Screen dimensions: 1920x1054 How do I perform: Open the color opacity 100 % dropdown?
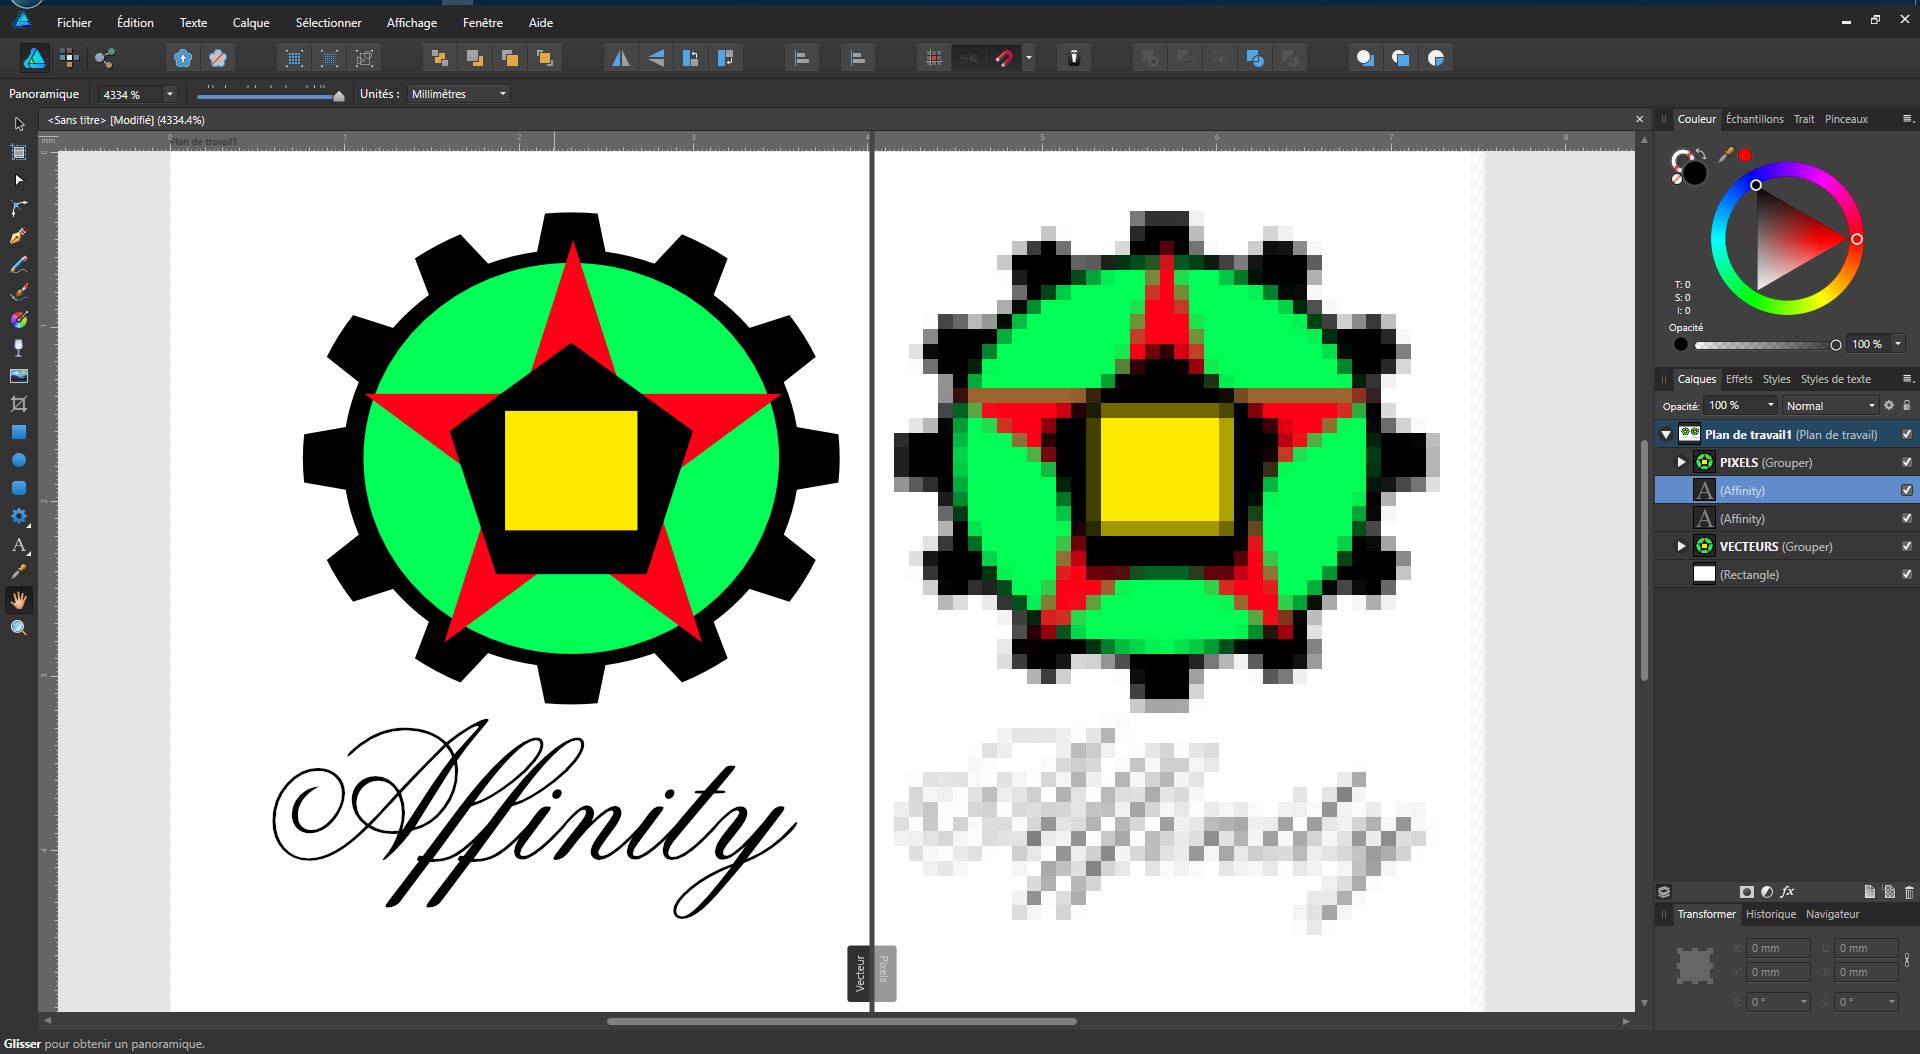tap(1897, 344)
